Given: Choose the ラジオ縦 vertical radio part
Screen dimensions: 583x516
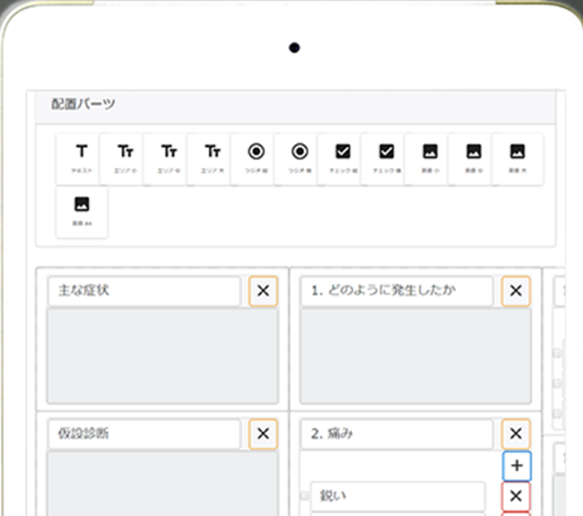Looking at the screenshot, I should pyautogui.click(x=256, y=159).
